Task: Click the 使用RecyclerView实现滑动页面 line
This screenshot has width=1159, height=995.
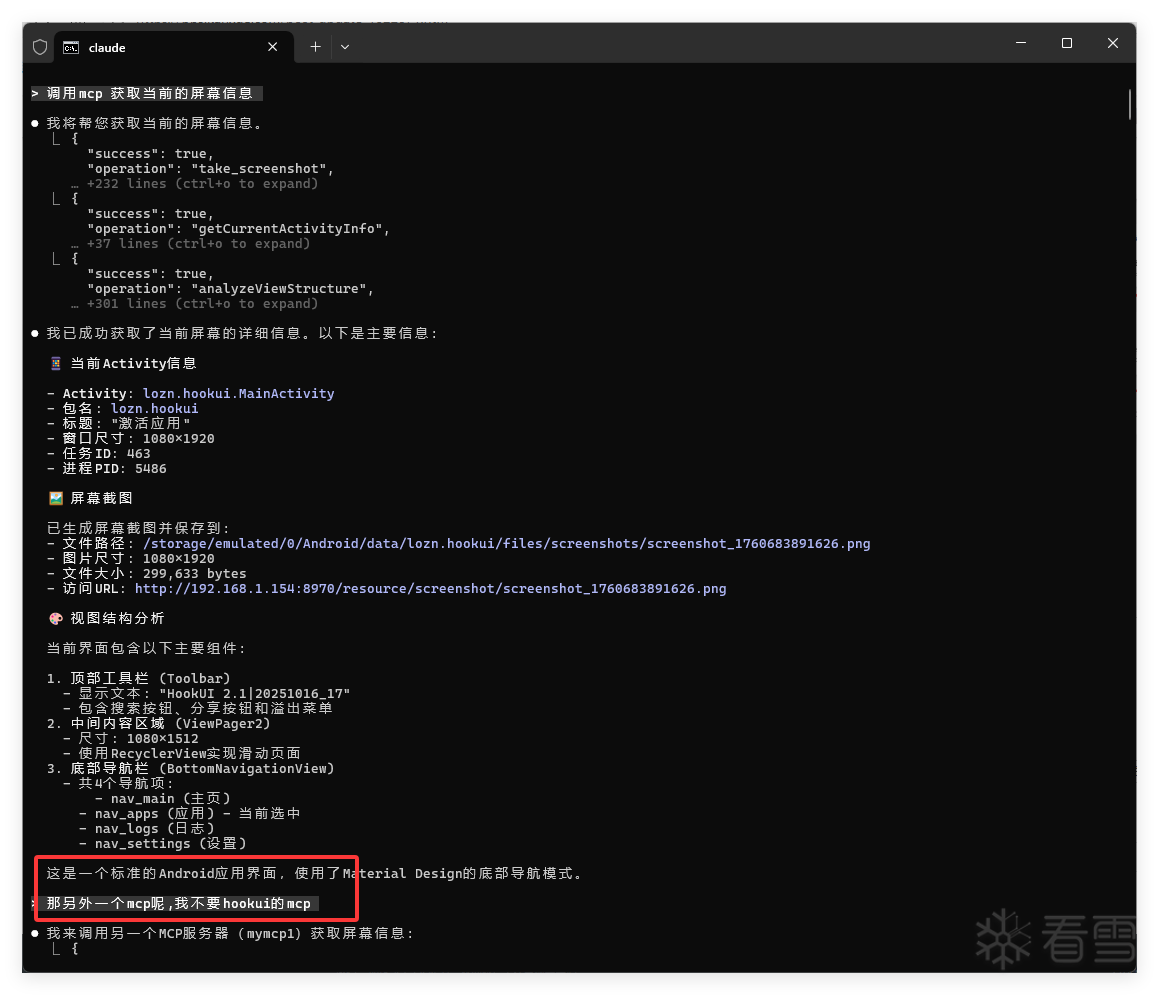Action: pos(182,753)
